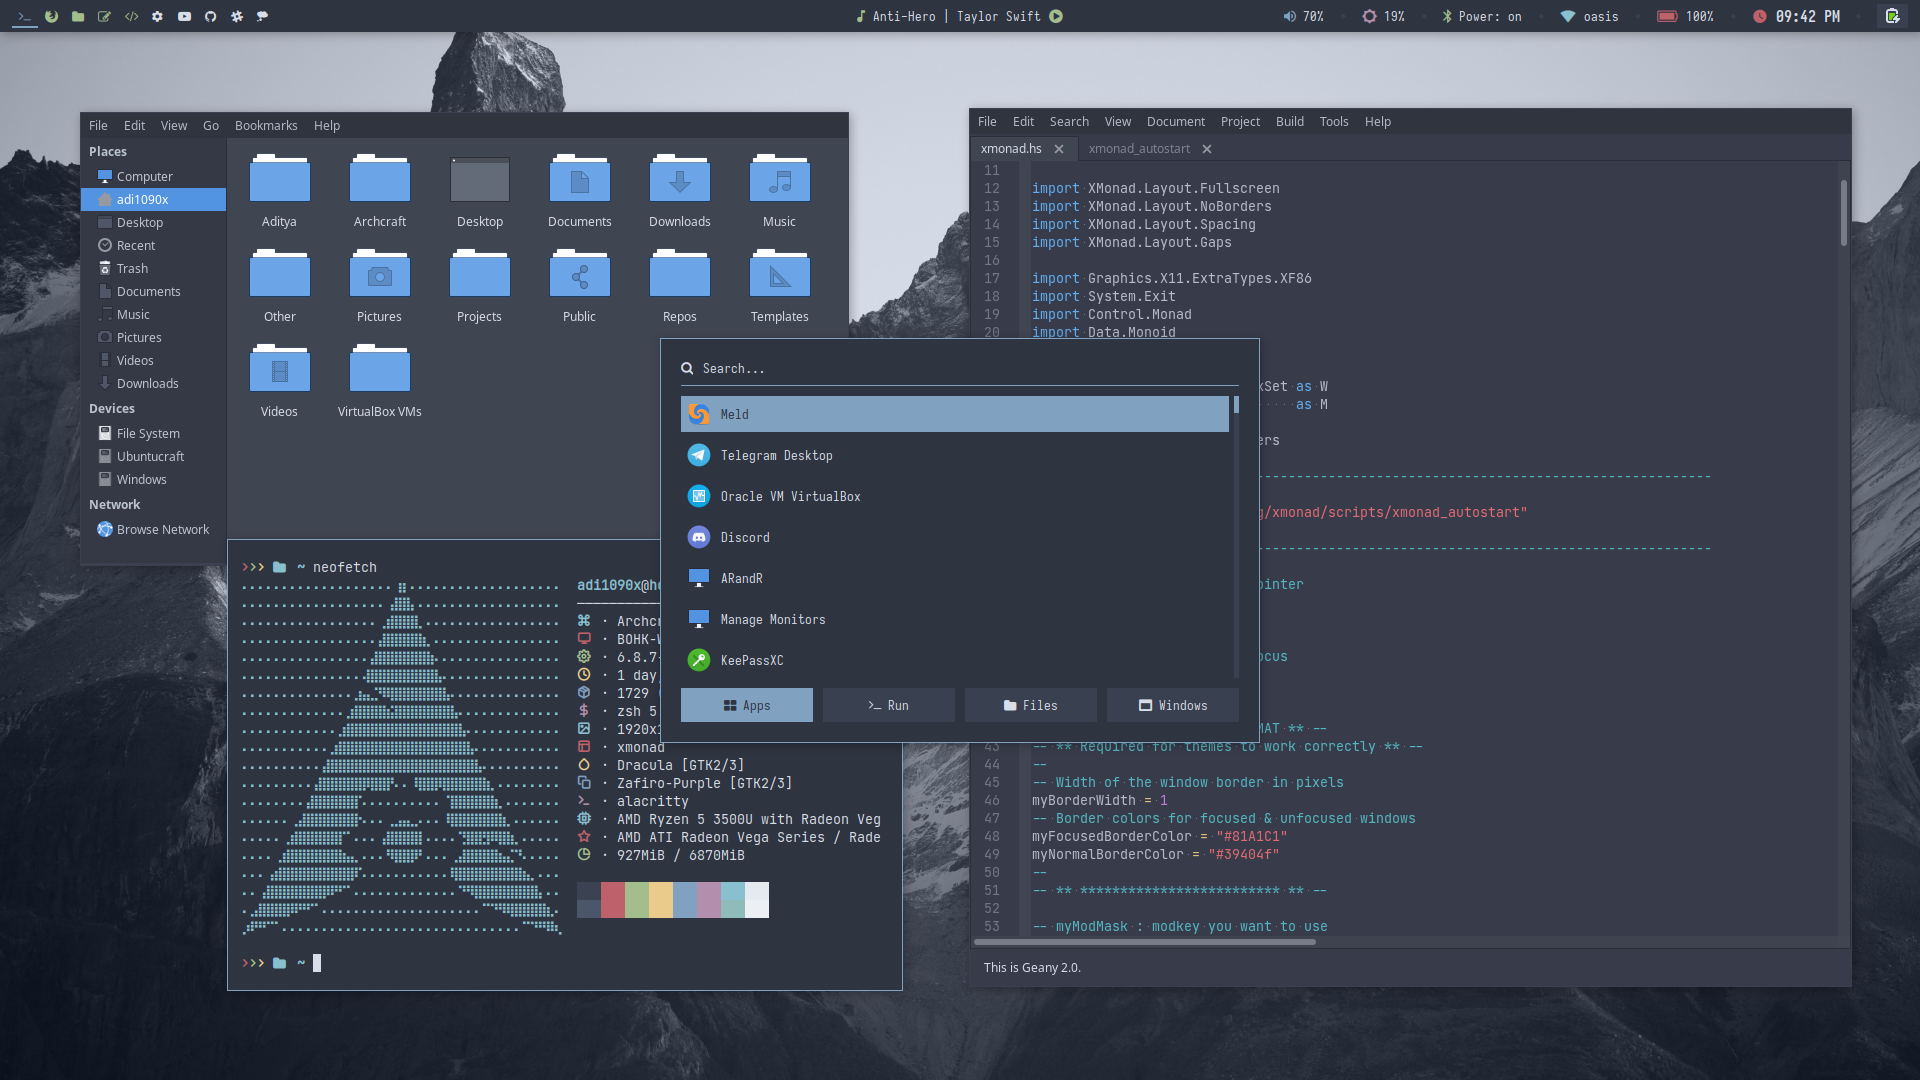Open the Archcraft folder in the file manager

(x=379, y=181)
